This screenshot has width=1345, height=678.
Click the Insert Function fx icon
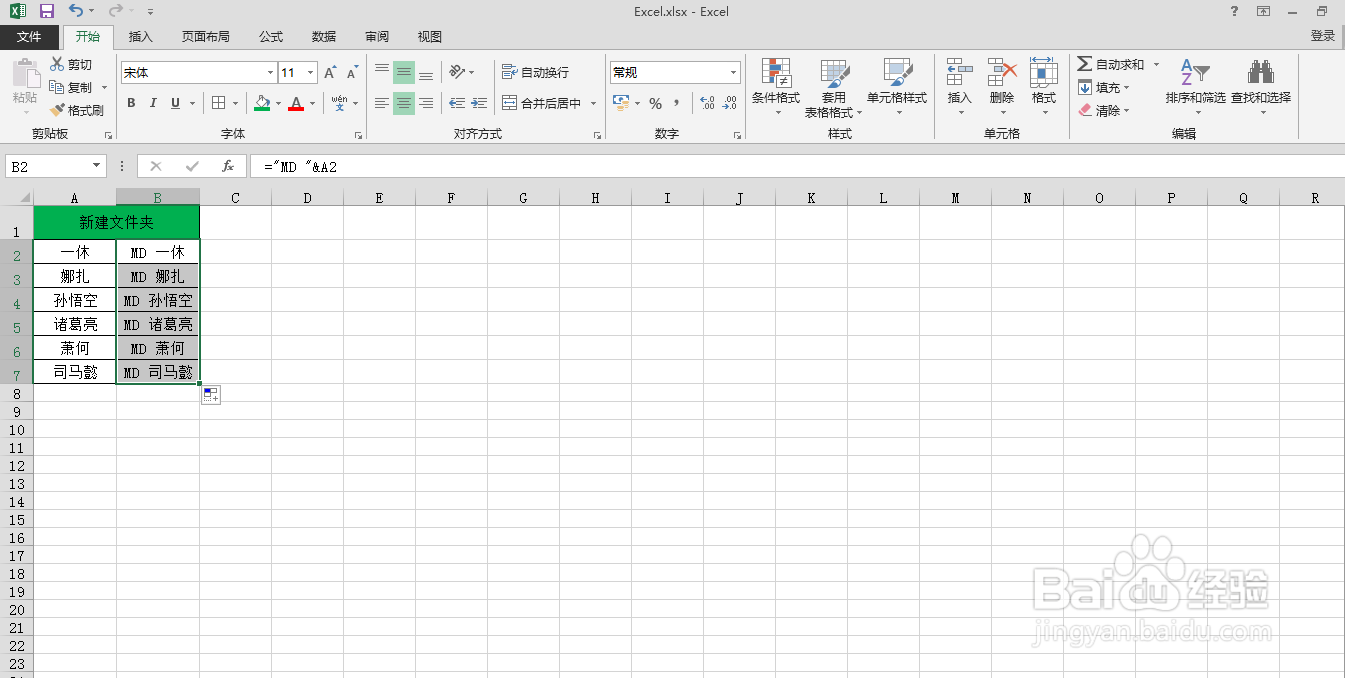tap(228, 166)
